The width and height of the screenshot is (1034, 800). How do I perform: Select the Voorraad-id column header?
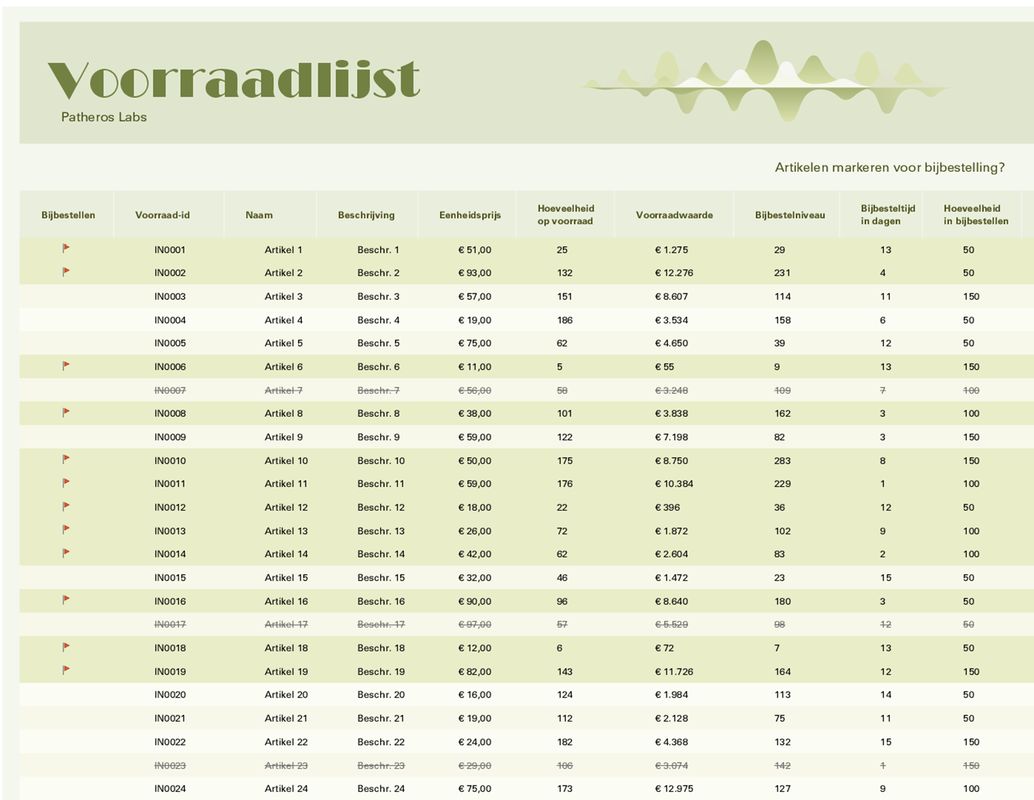pos(163,215)
